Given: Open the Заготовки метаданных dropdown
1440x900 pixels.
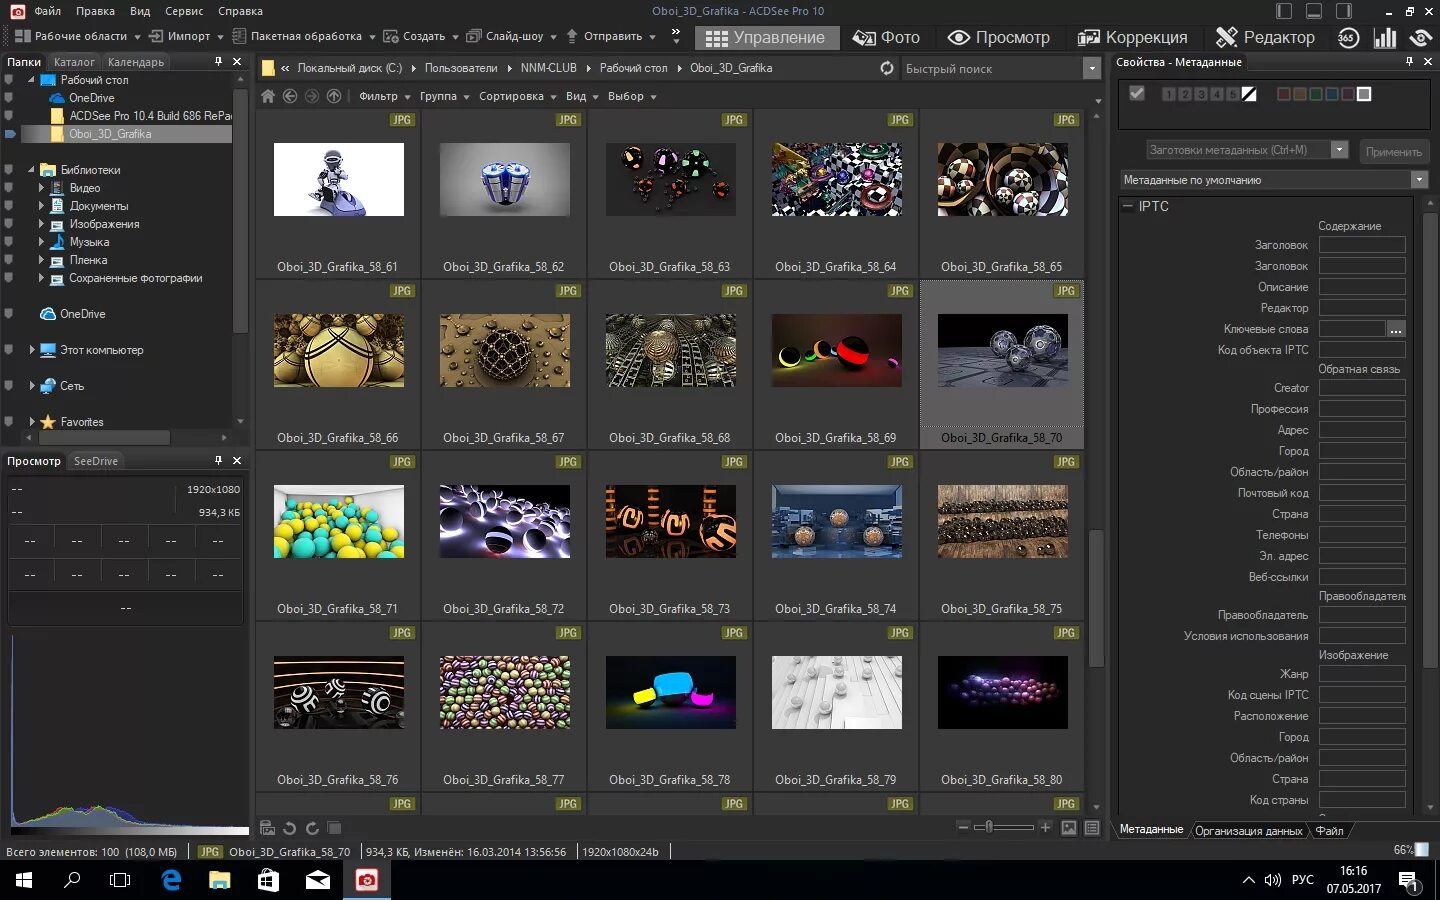Looking at the screenshot, I should pos(1339,150).
